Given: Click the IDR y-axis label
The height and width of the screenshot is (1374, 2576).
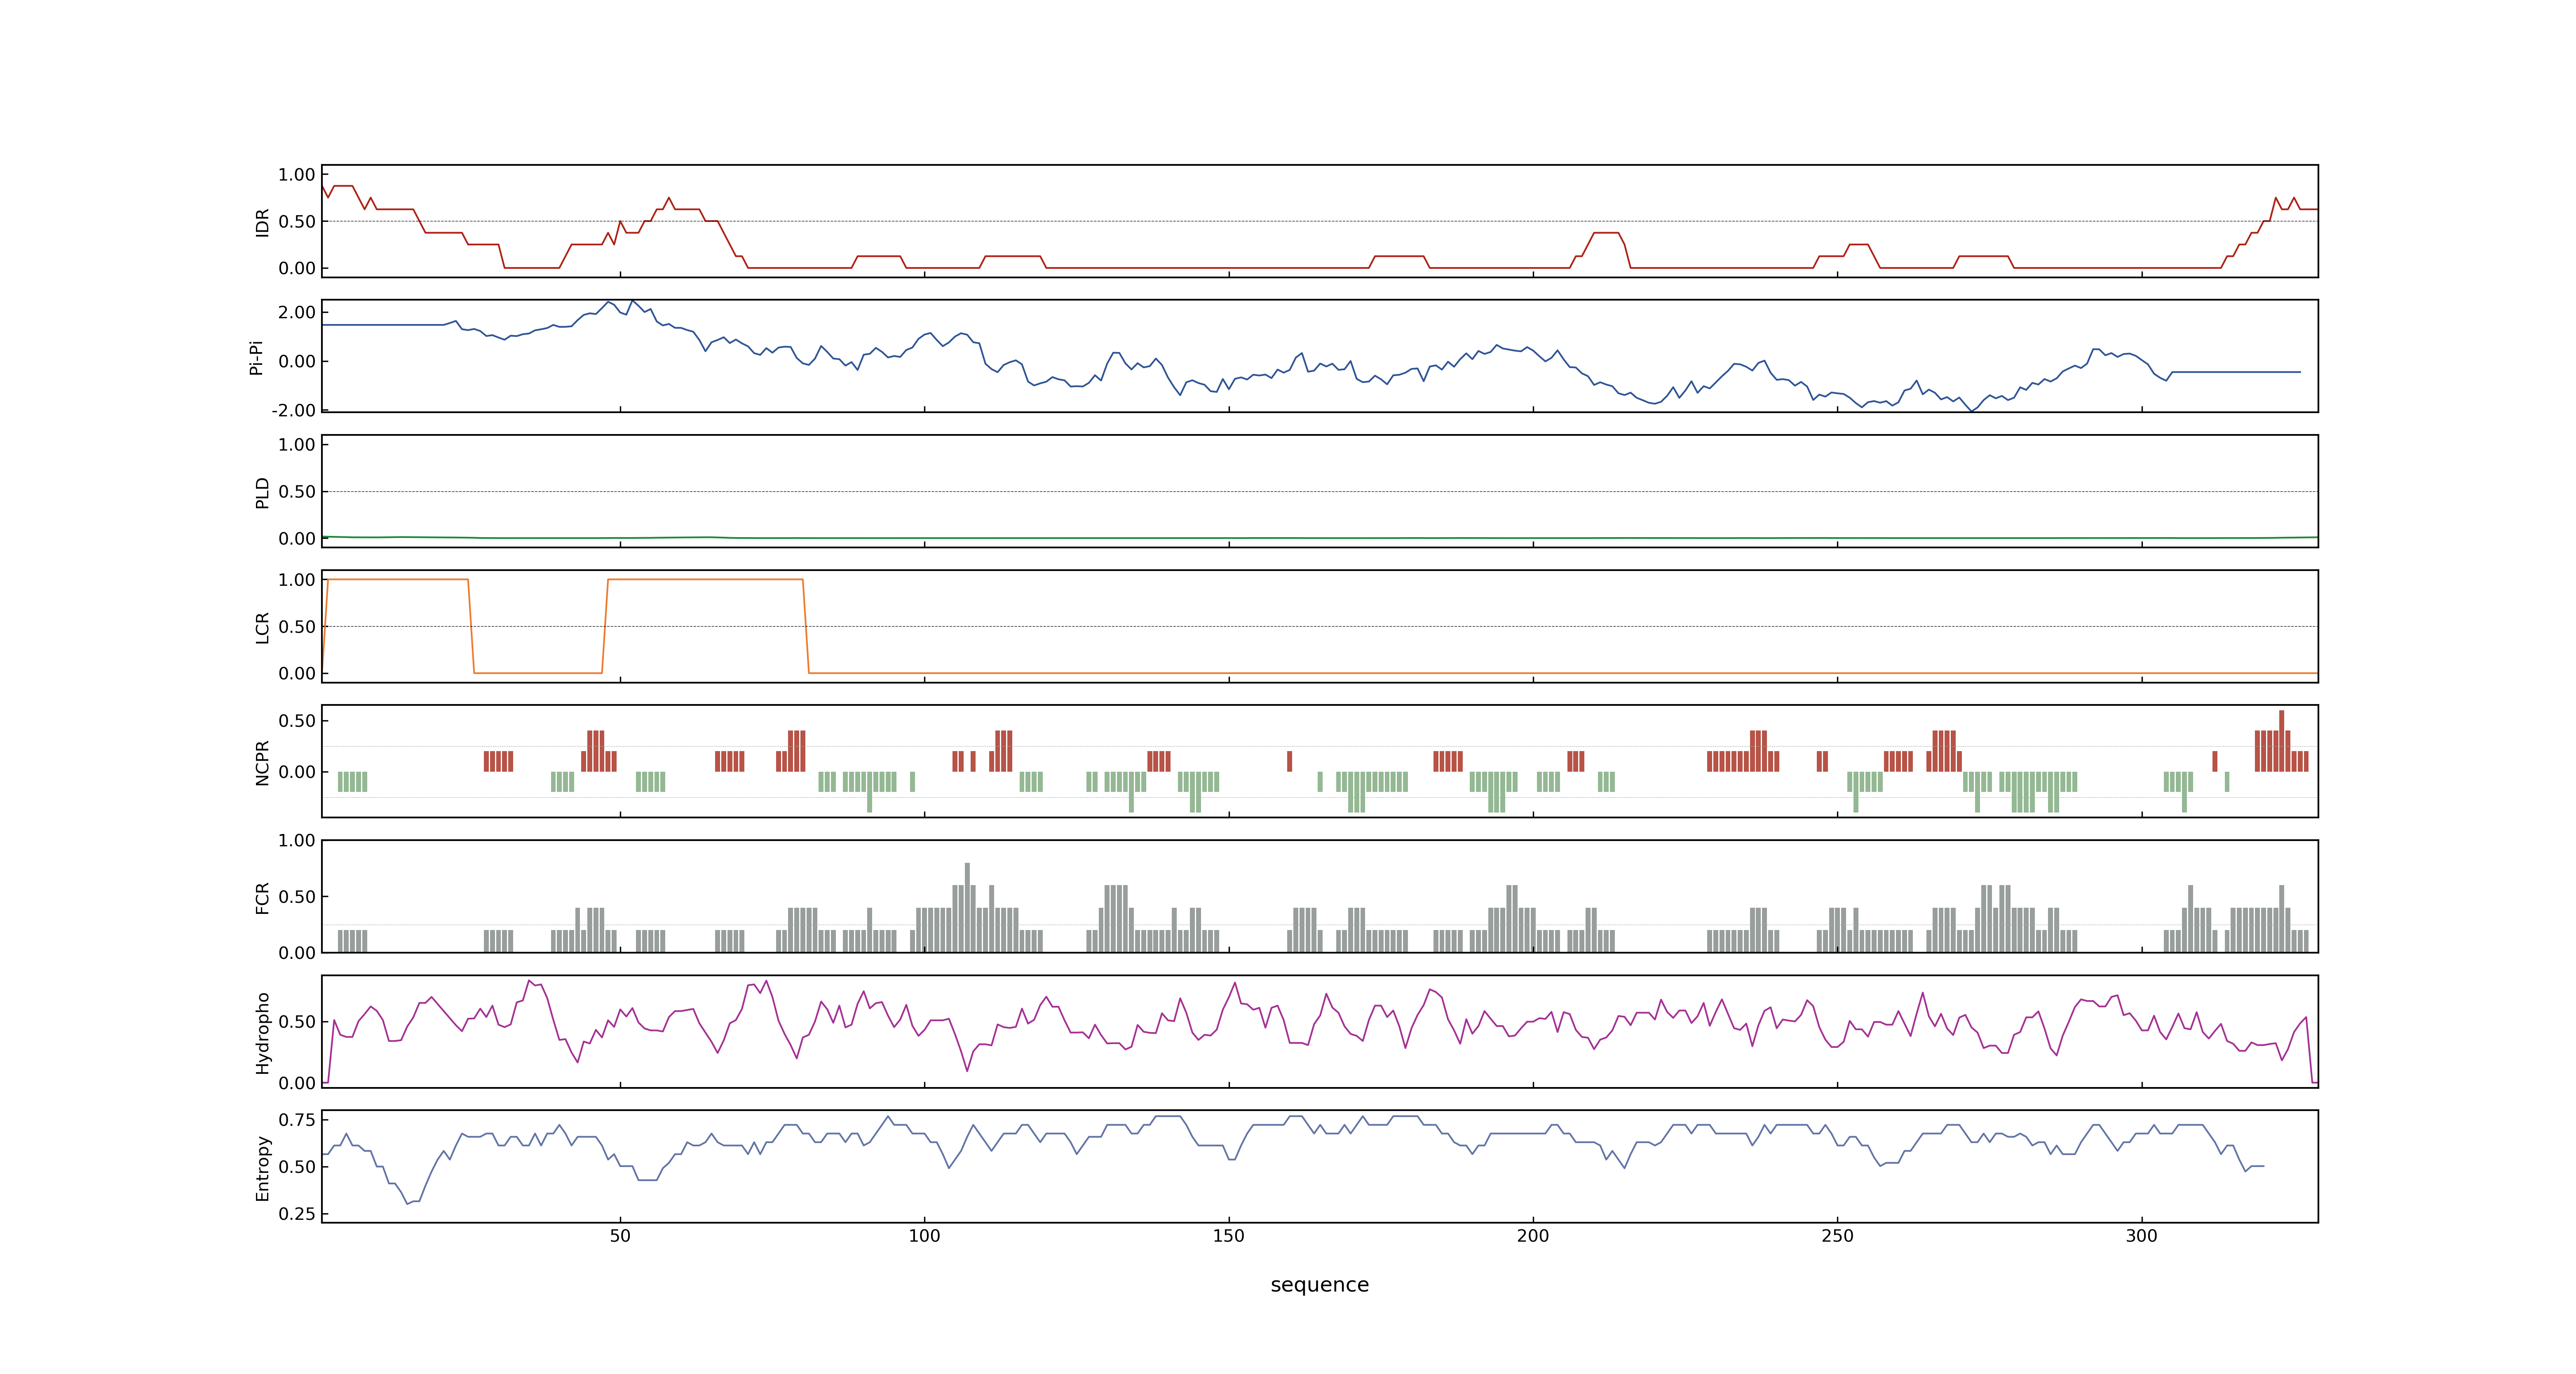Looking at the screenshot, I should tap(263, 222).
